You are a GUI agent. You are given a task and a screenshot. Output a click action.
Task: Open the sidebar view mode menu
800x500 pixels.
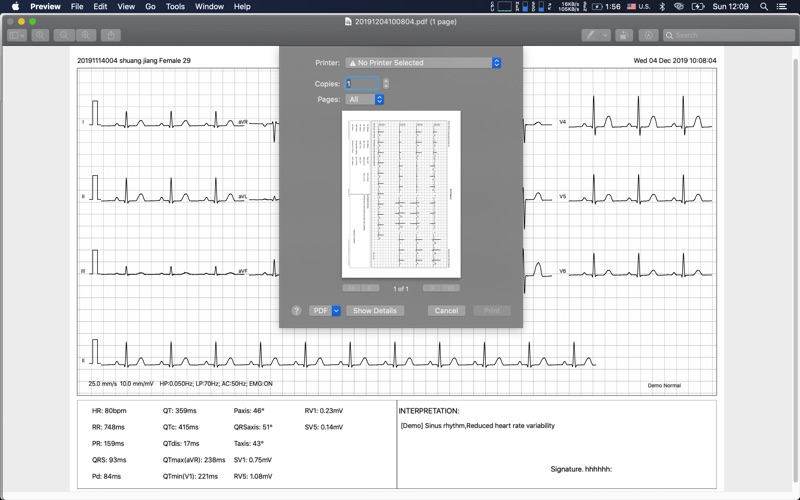(17, 35)
